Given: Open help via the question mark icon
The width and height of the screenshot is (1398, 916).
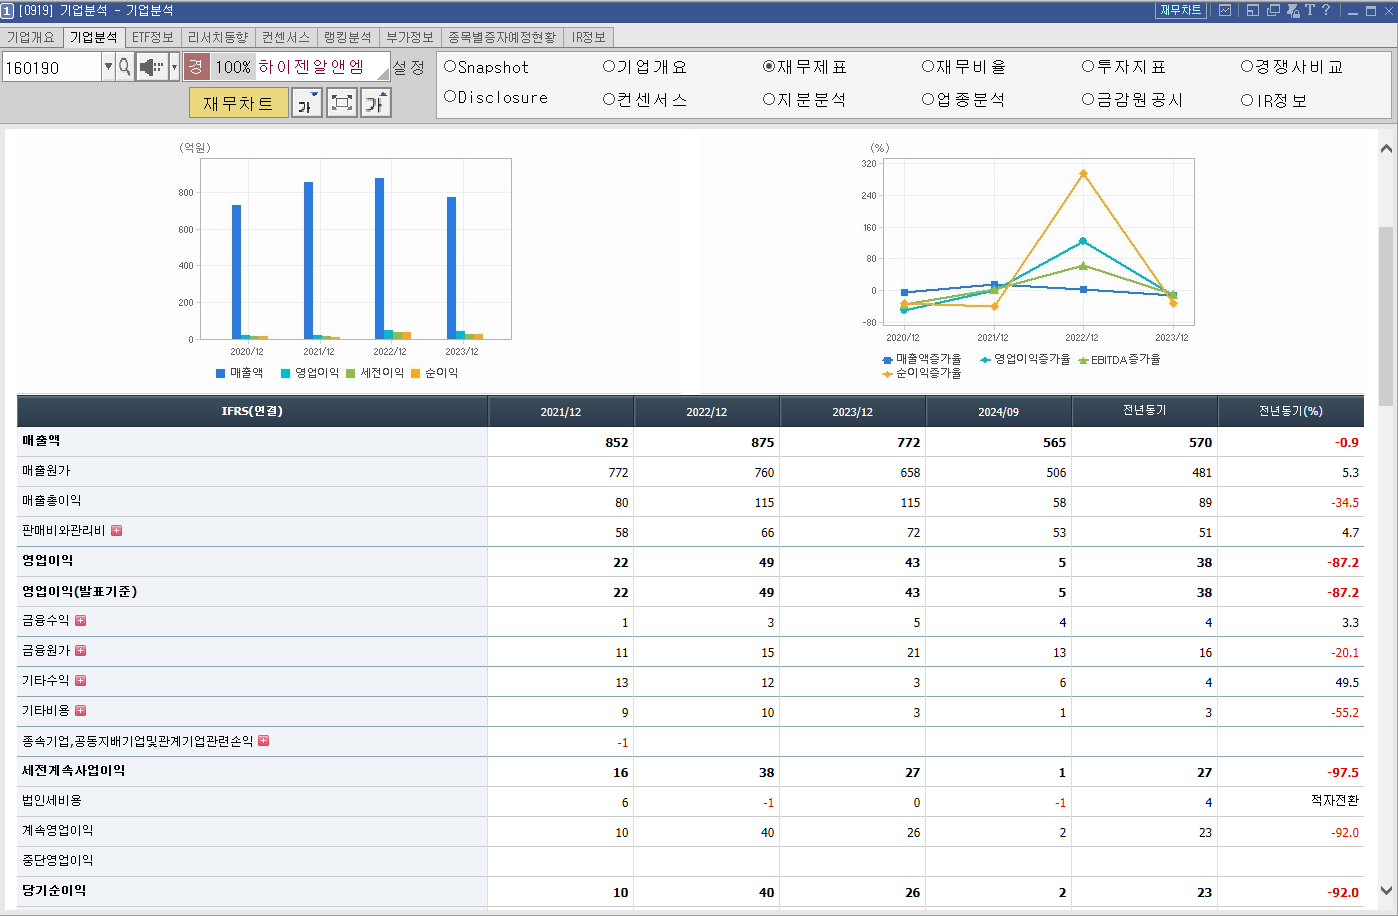Looking at the screenshot, I should [1326, 10].
